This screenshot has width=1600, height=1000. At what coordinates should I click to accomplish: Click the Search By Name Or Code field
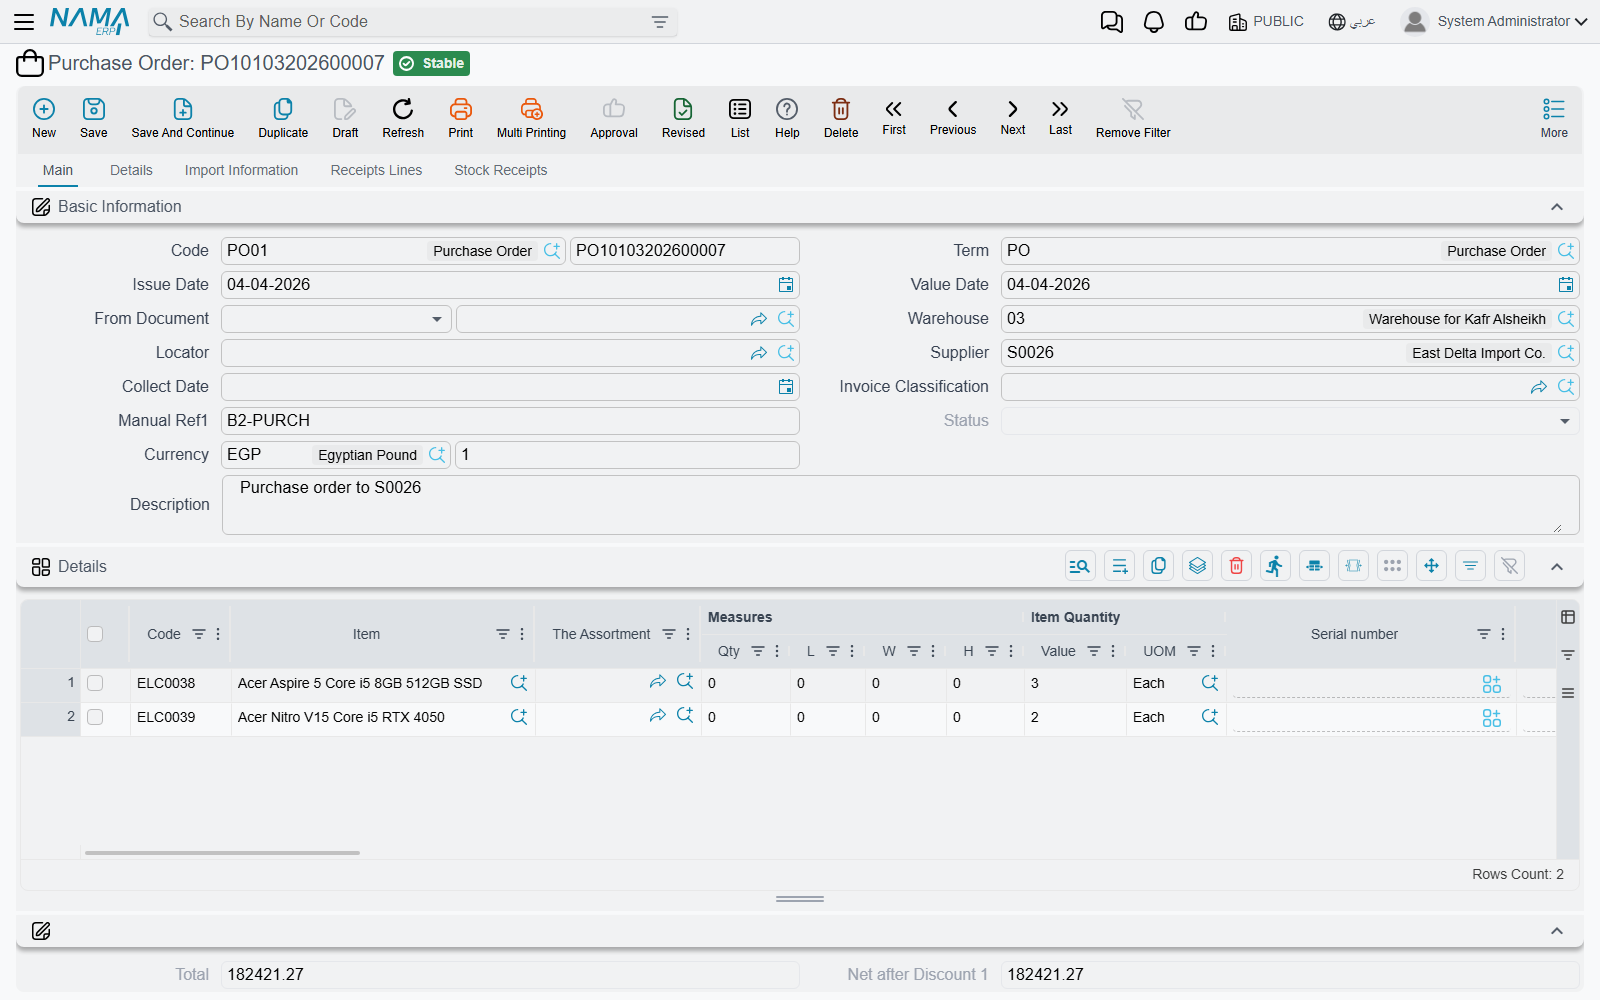tap(412, 22)
